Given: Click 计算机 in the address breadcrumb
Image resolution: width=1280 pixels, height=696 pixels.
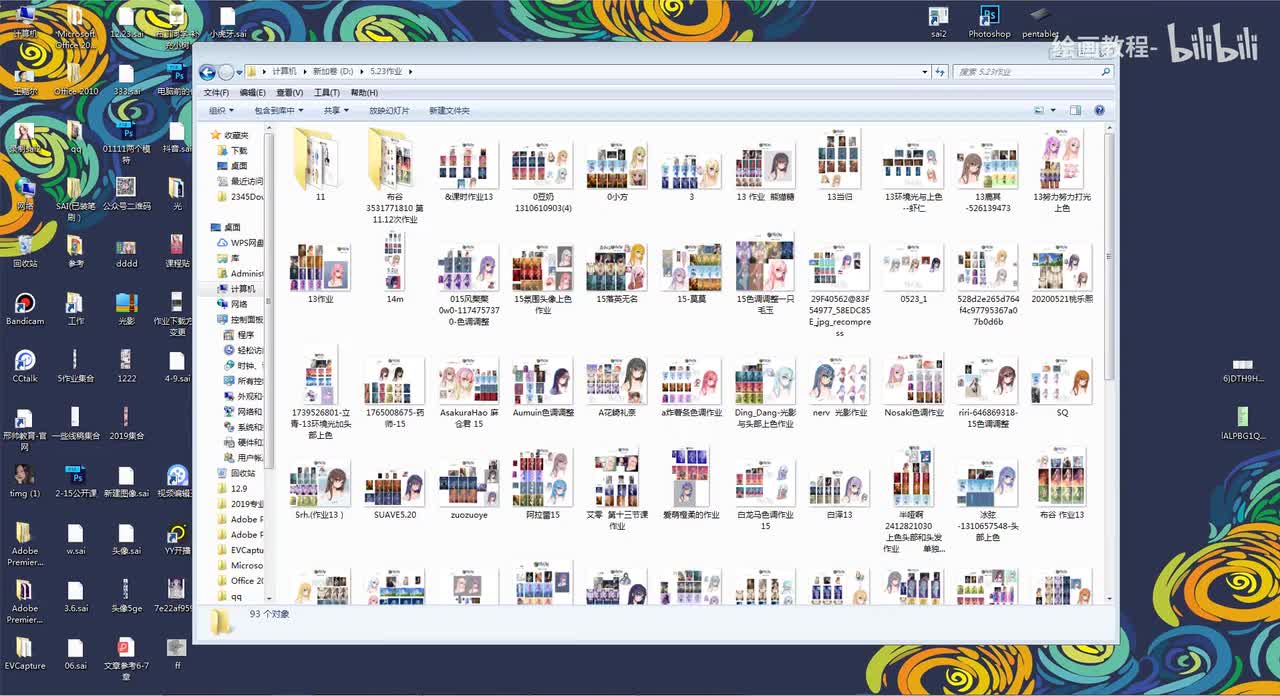Looking at the screenshot, I should pyautogui.click(x=285, y=72).
